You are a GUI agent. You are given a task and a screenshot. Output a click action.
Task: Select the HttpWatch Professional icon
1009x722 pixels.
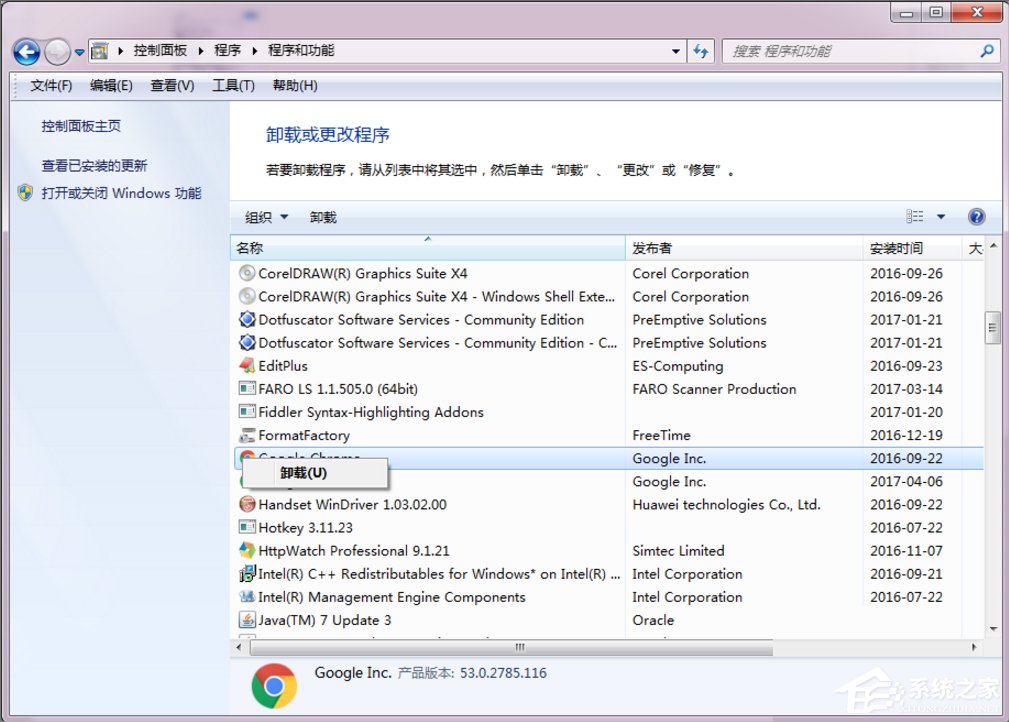246,550
